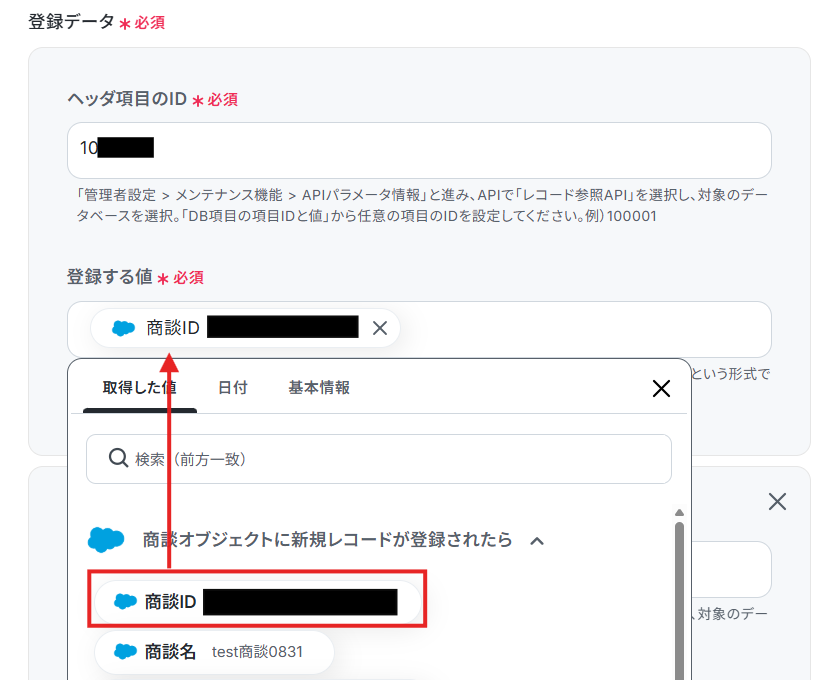
Task: Click the search magnifier icon
Action: [118, 458]
